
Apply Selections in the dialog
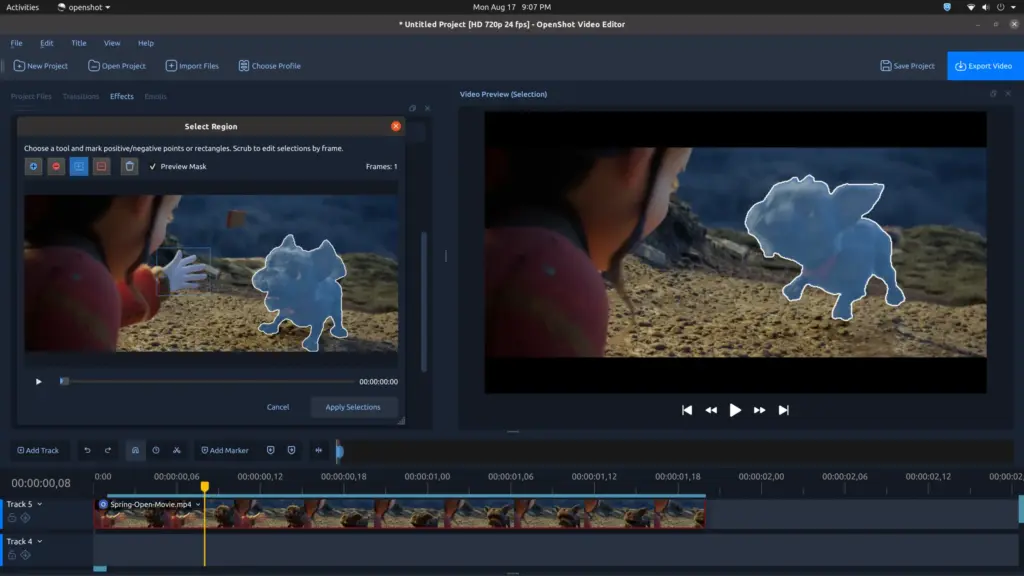coord(353,407)
